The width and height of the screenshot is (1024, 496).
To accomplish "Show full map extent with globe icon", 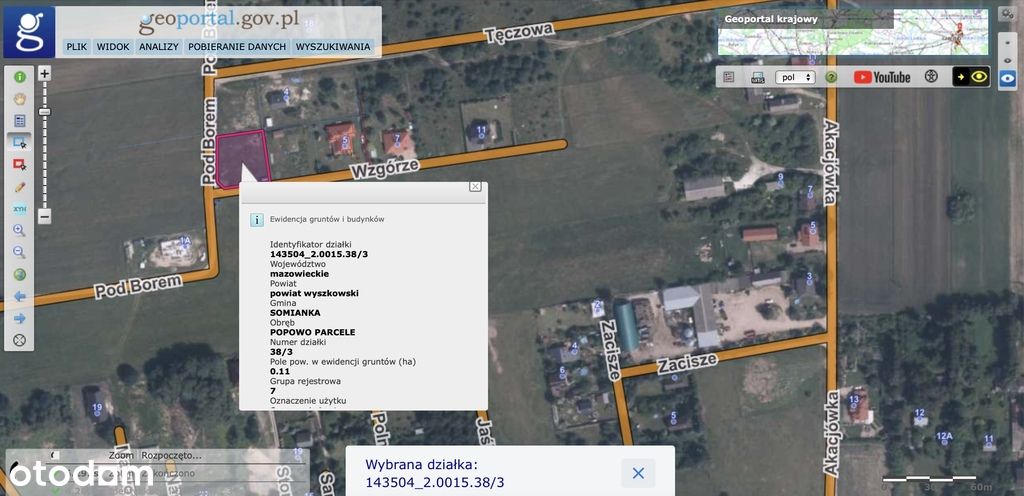I will [20, 274].
